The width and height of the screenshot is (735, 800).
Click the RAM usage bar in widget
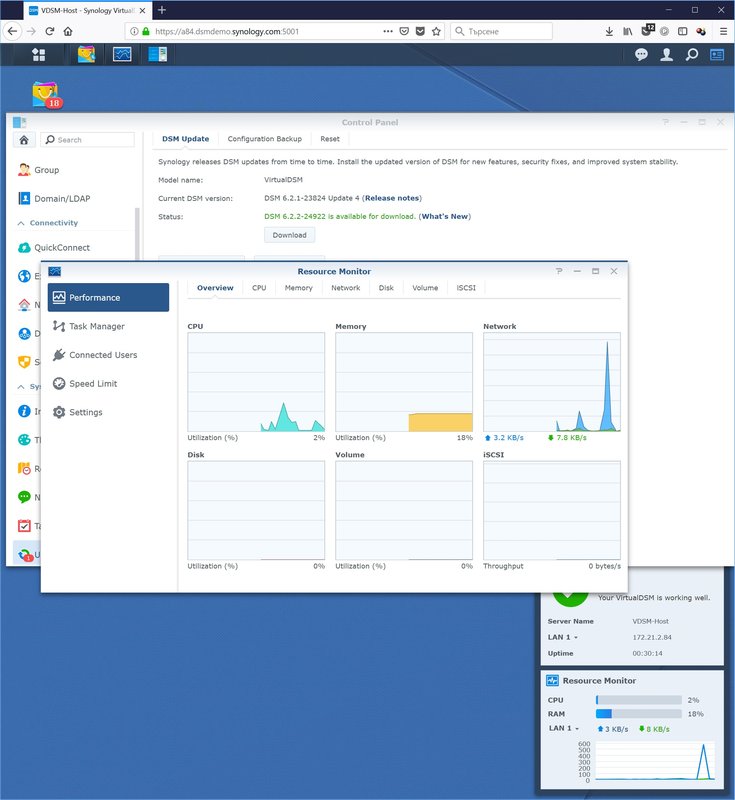tap(639, 714)
